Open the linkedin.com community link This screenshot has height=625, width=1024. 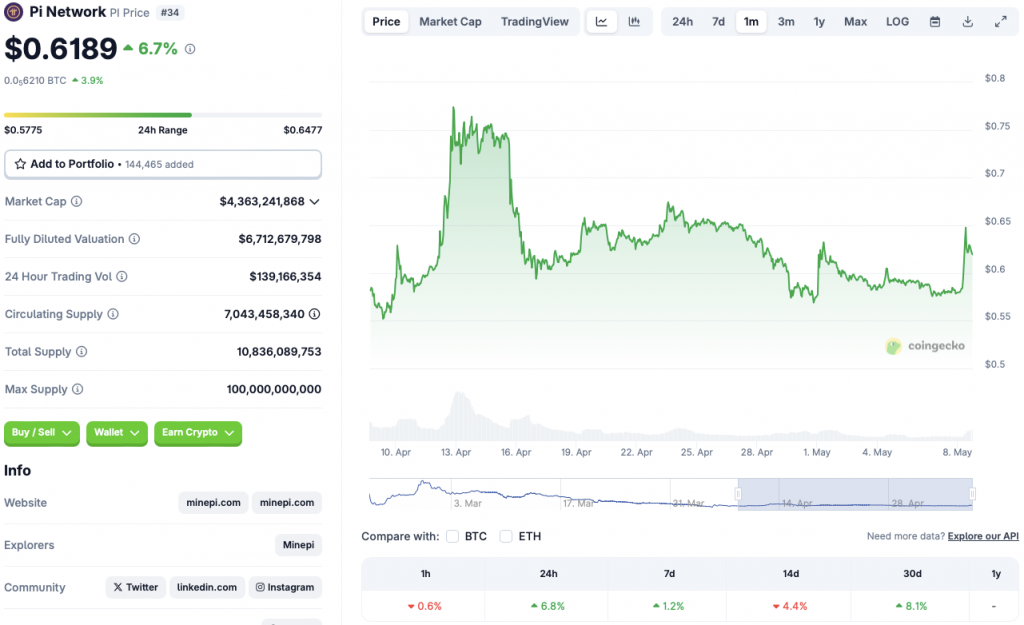pos(206,587)
